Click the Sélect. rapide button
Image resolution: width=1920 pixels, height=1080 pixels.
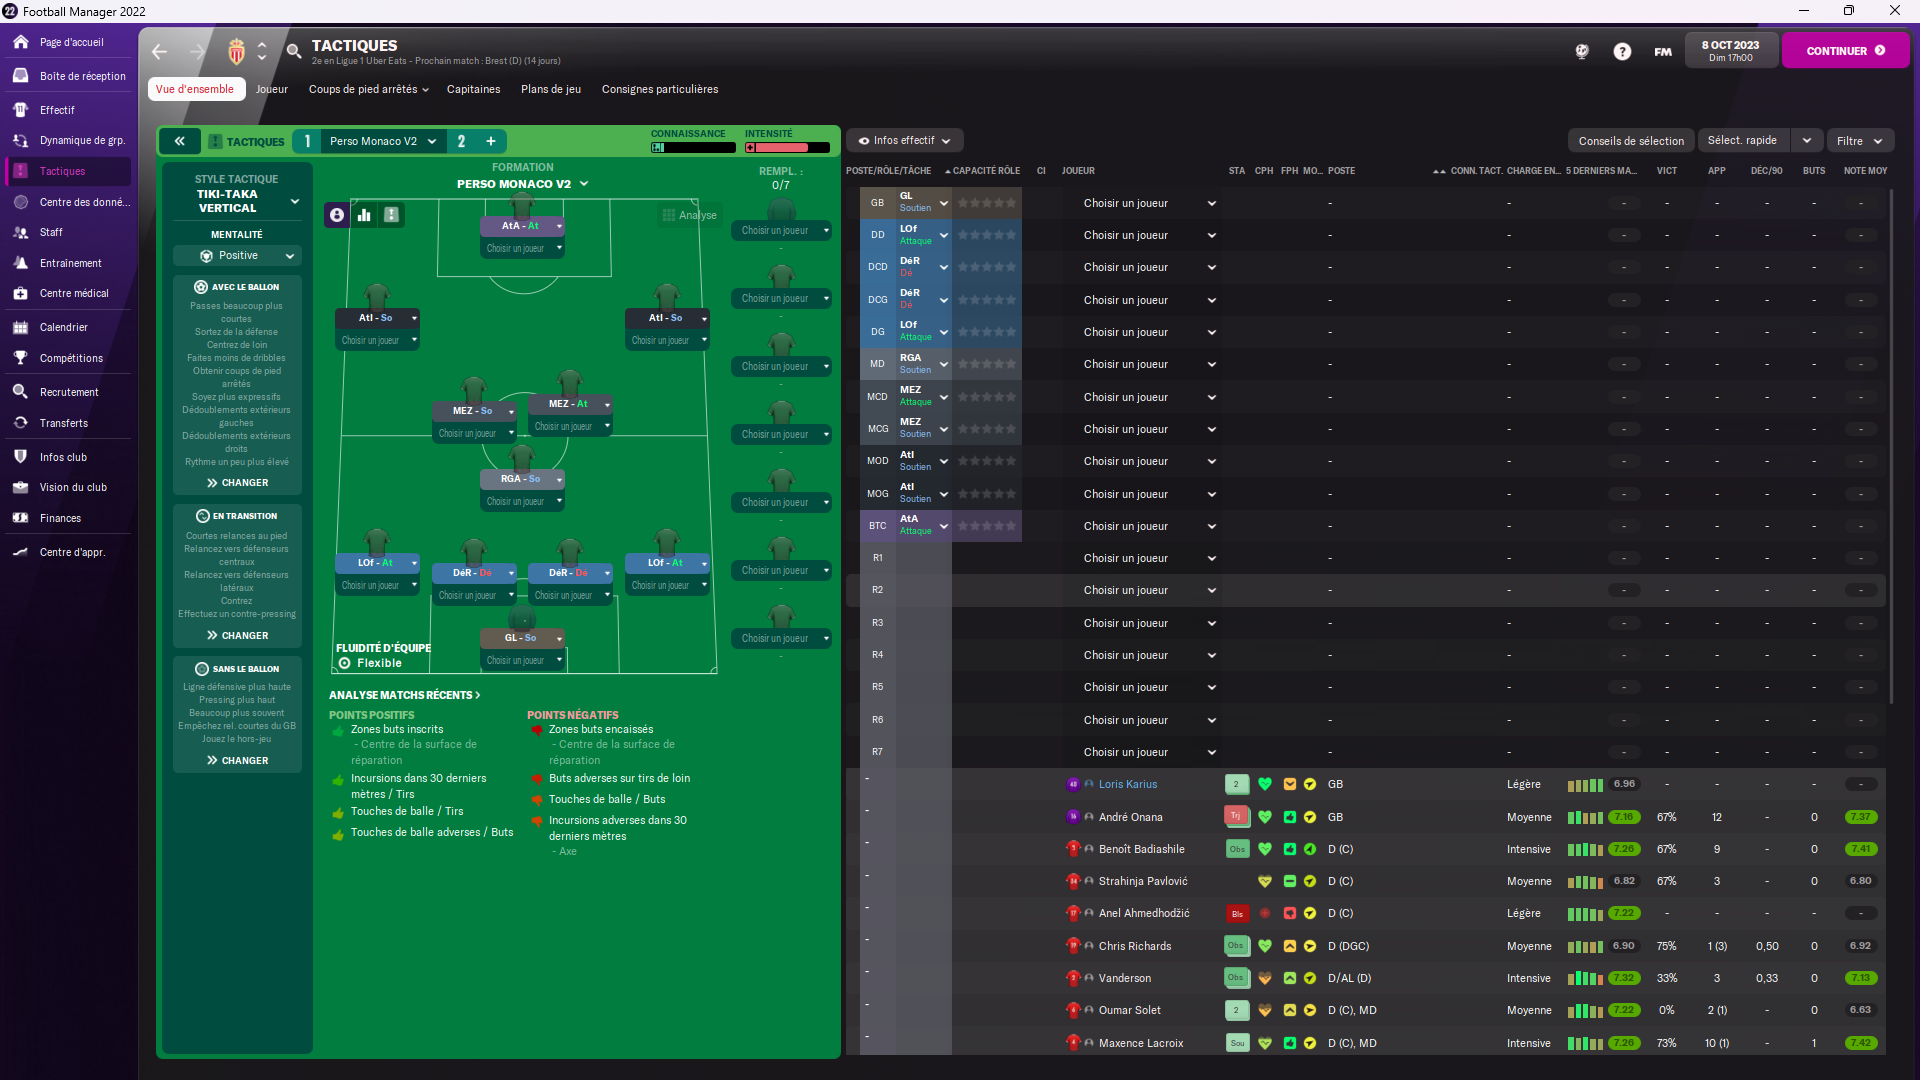pyautogui.click(x=1743, y=141)
